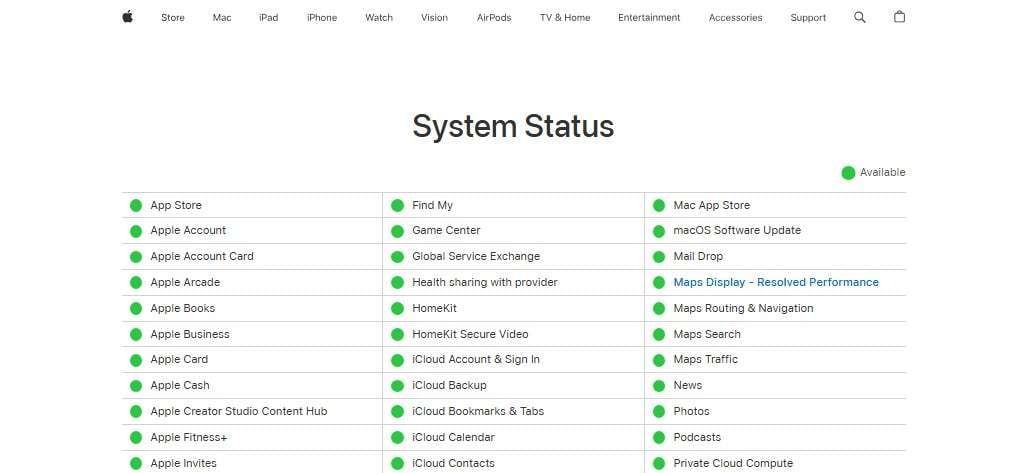Click the status dot next to Apple Cash
Screen dimensions: 1026x473
click(135, 386)
